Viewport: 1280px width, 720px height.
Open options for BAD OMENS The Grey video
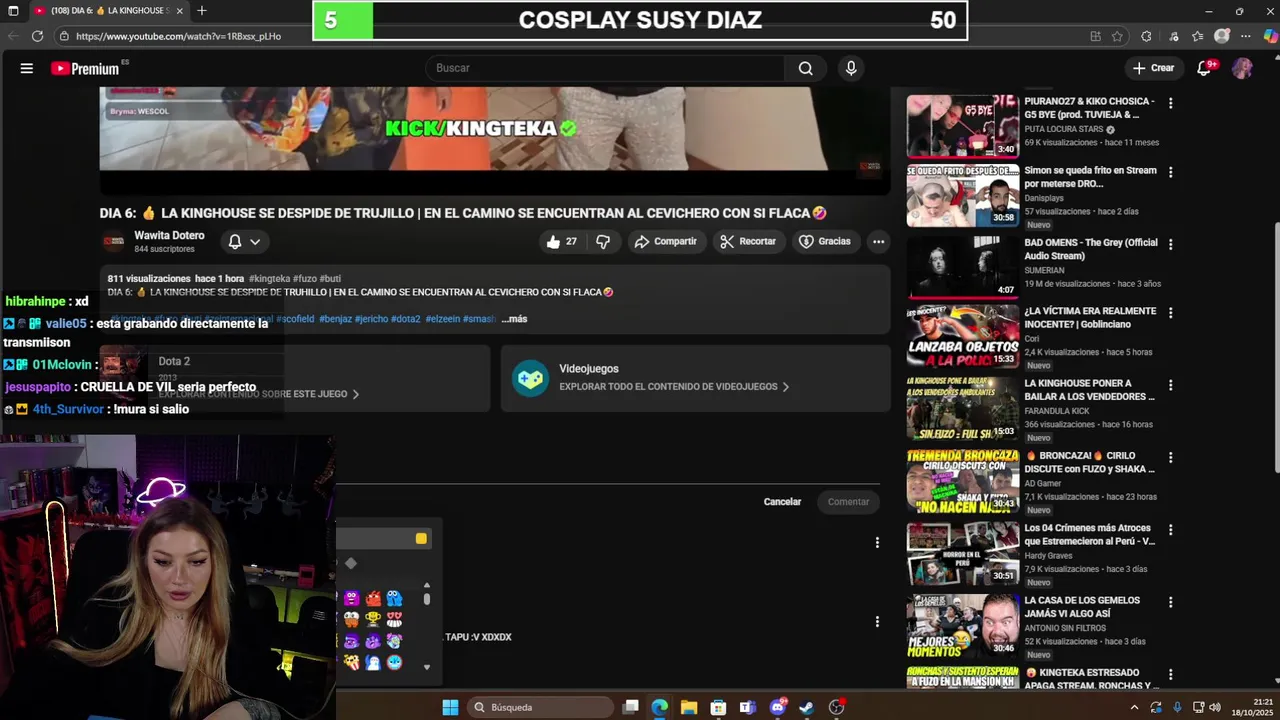1170,244
